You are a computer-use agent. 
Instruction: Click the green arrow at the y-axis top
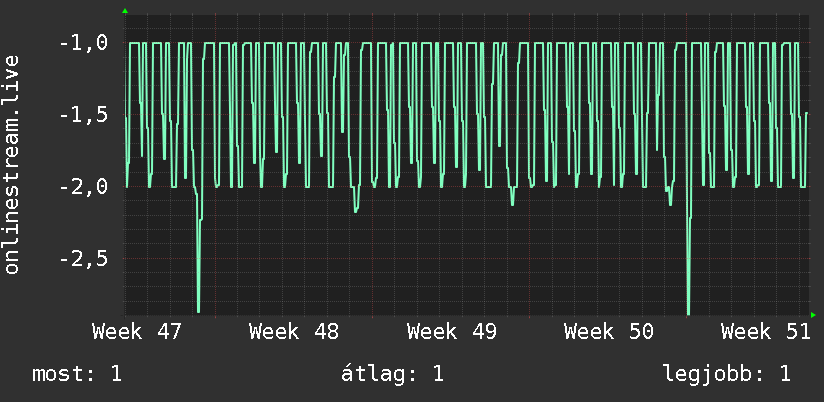coord(125,11)
